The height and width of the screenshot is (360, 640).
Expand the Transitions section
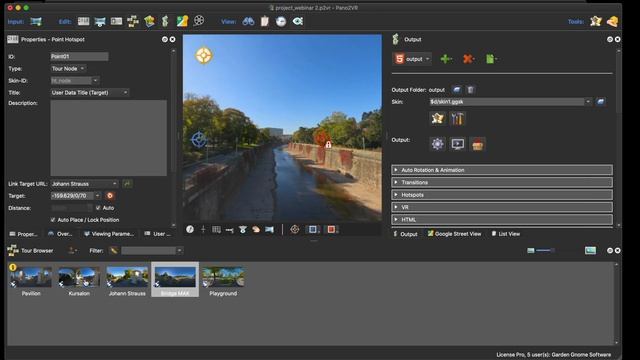(x=502, y=182)
